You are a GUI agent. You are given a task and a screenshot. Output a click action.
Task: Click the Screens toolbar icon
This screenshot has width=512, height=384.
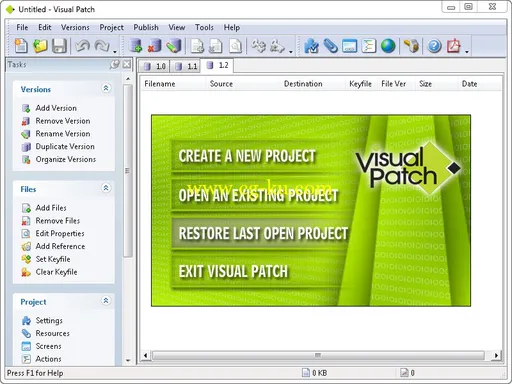point(349,46)
